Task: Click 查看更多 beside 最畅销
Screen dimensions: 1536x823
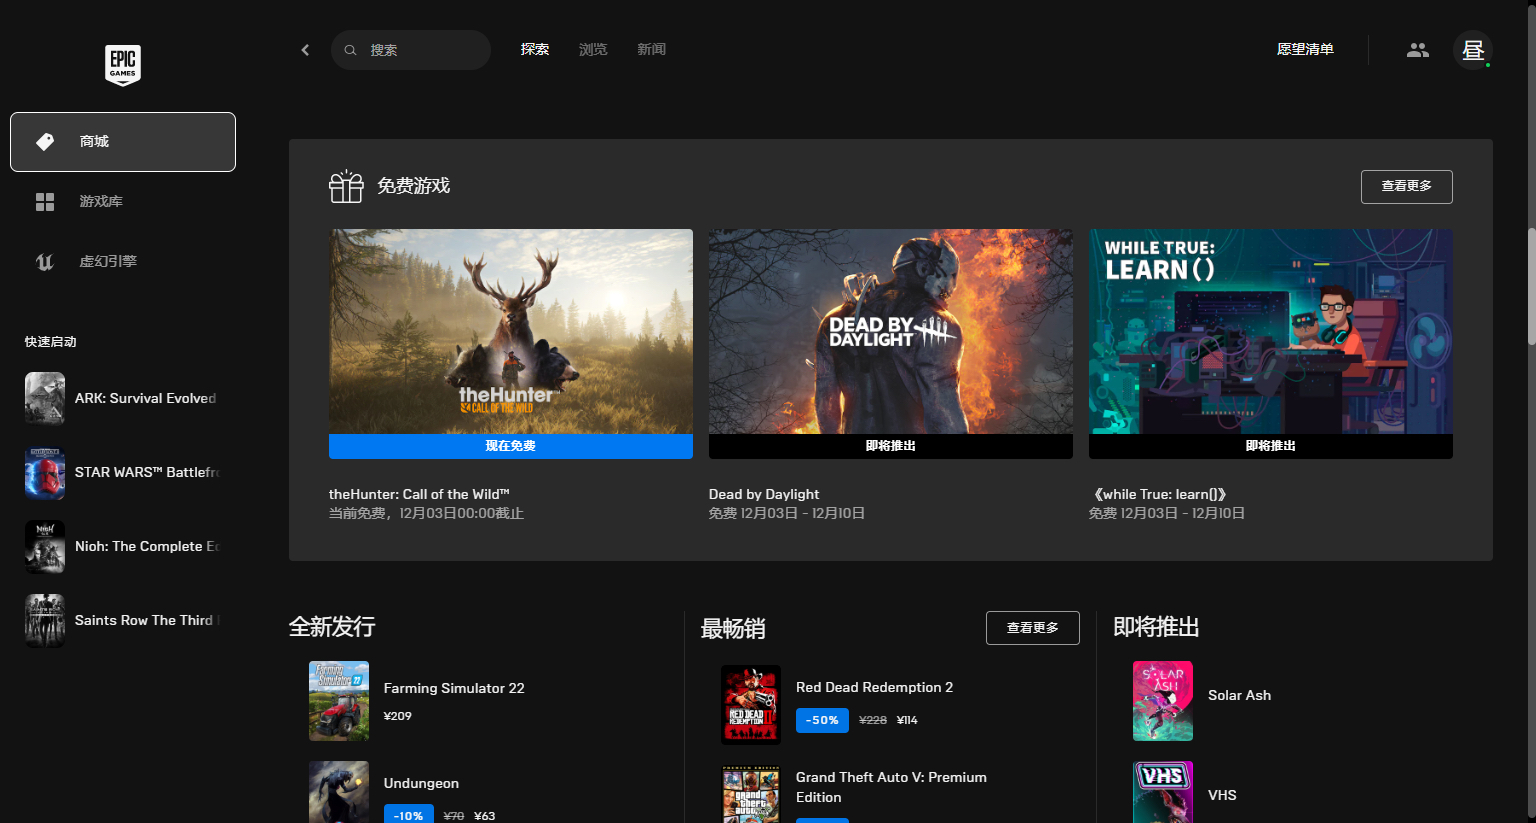Action: coord(1033,628)
